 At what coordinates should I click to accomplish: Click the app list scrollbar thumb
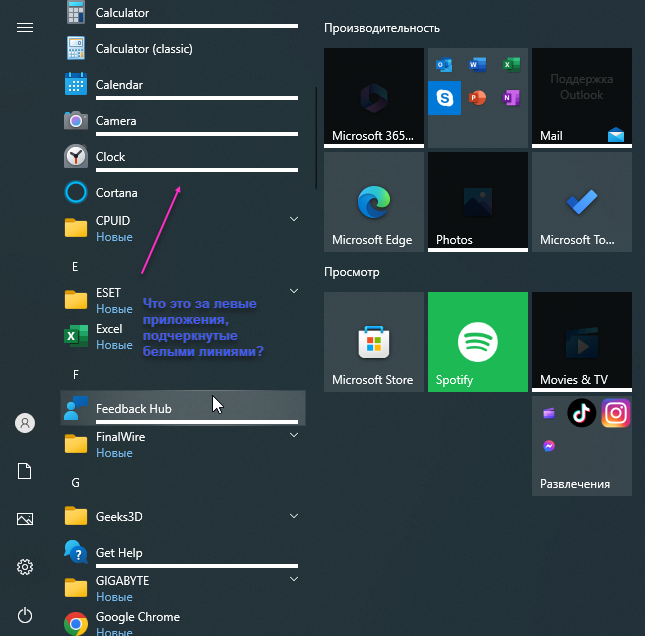(316, 138)
